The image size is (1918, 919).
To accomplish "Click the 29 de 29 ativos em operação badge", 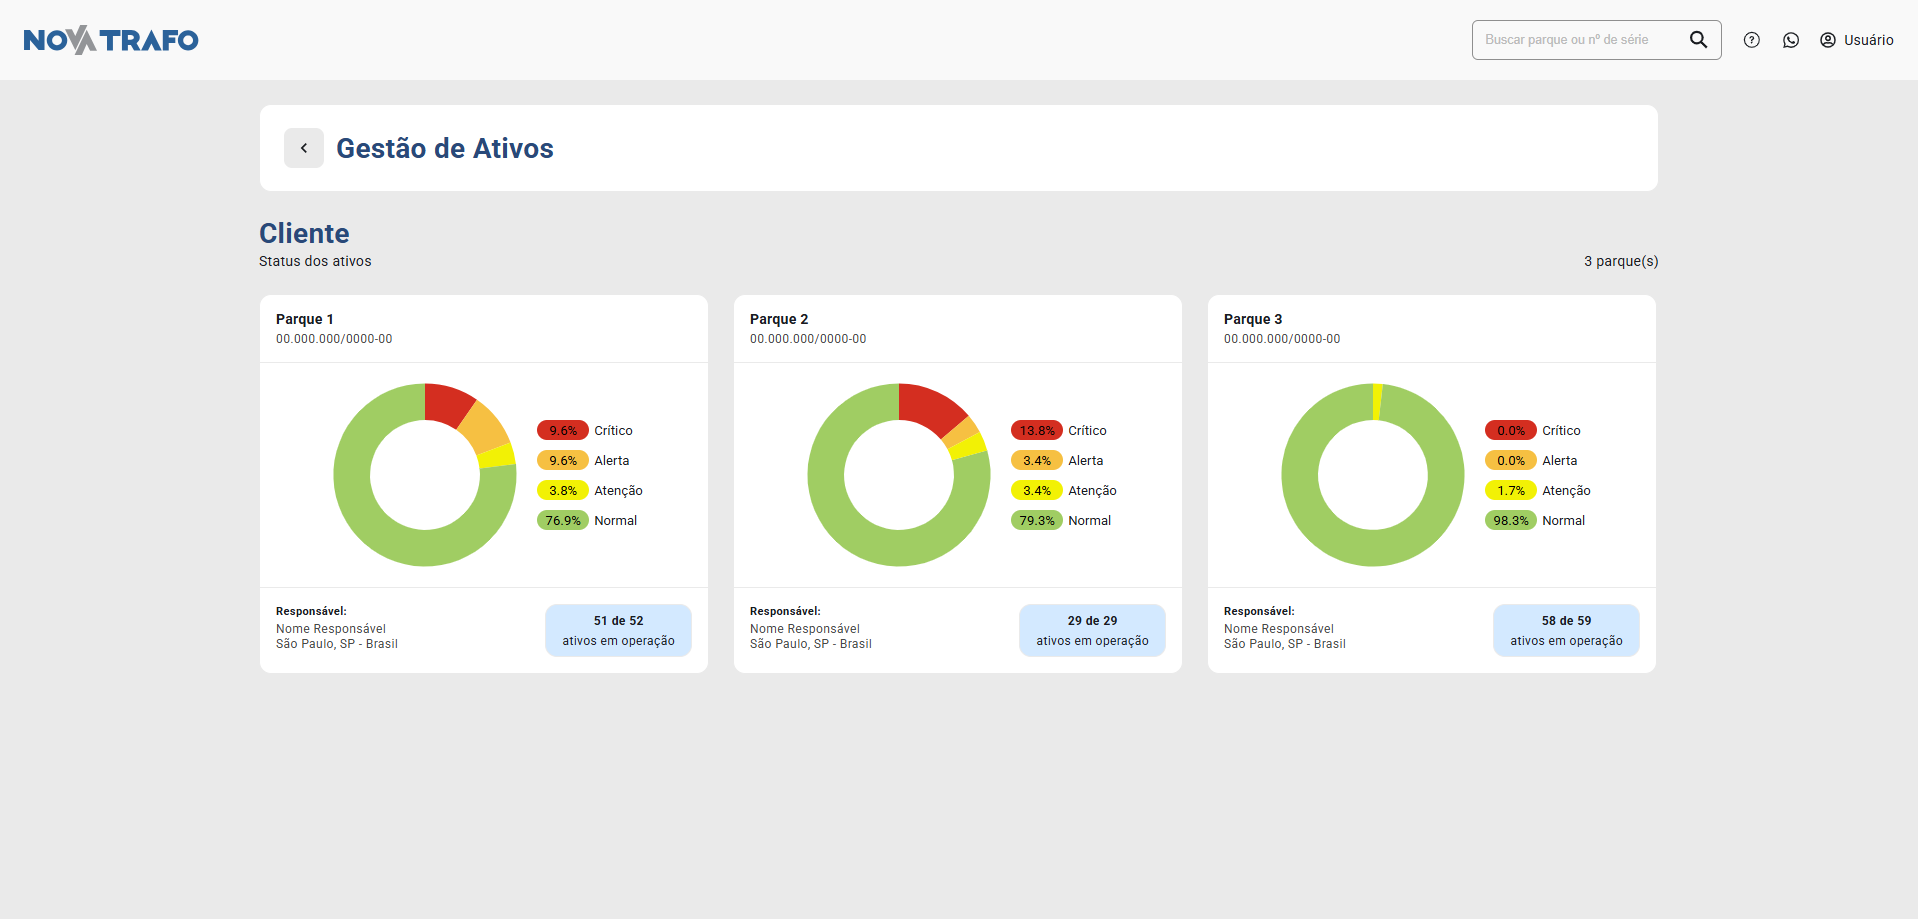I will click(1092, 630).
